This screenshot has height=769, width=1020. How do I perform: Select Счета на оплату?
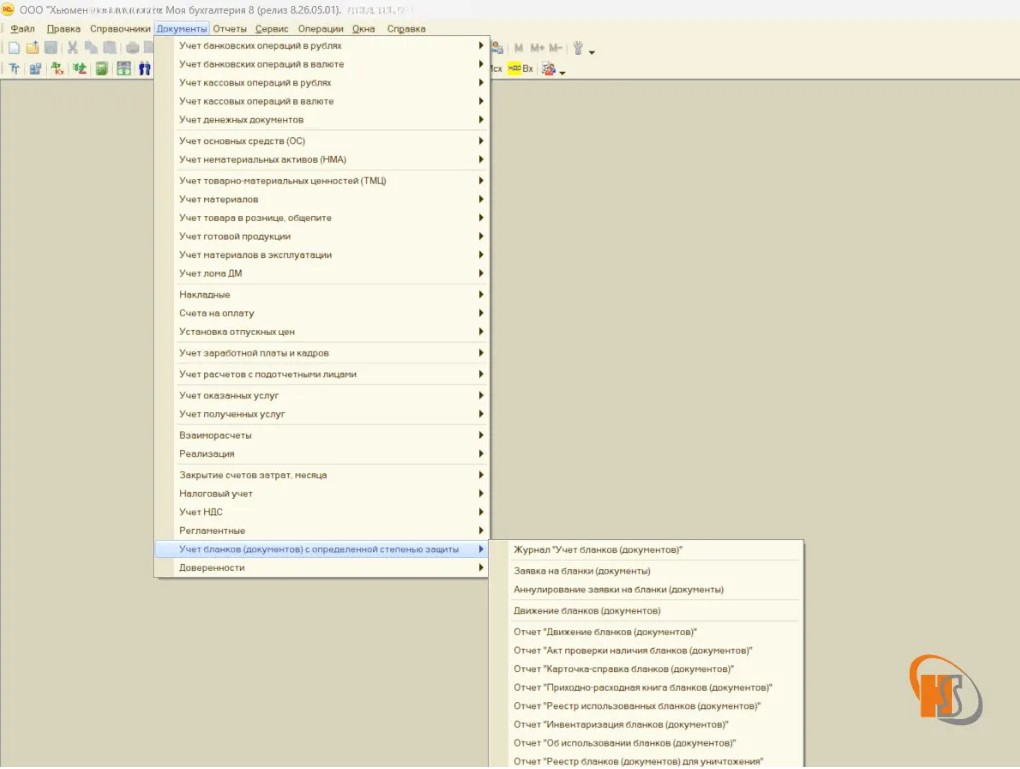[x=322, y=313]
